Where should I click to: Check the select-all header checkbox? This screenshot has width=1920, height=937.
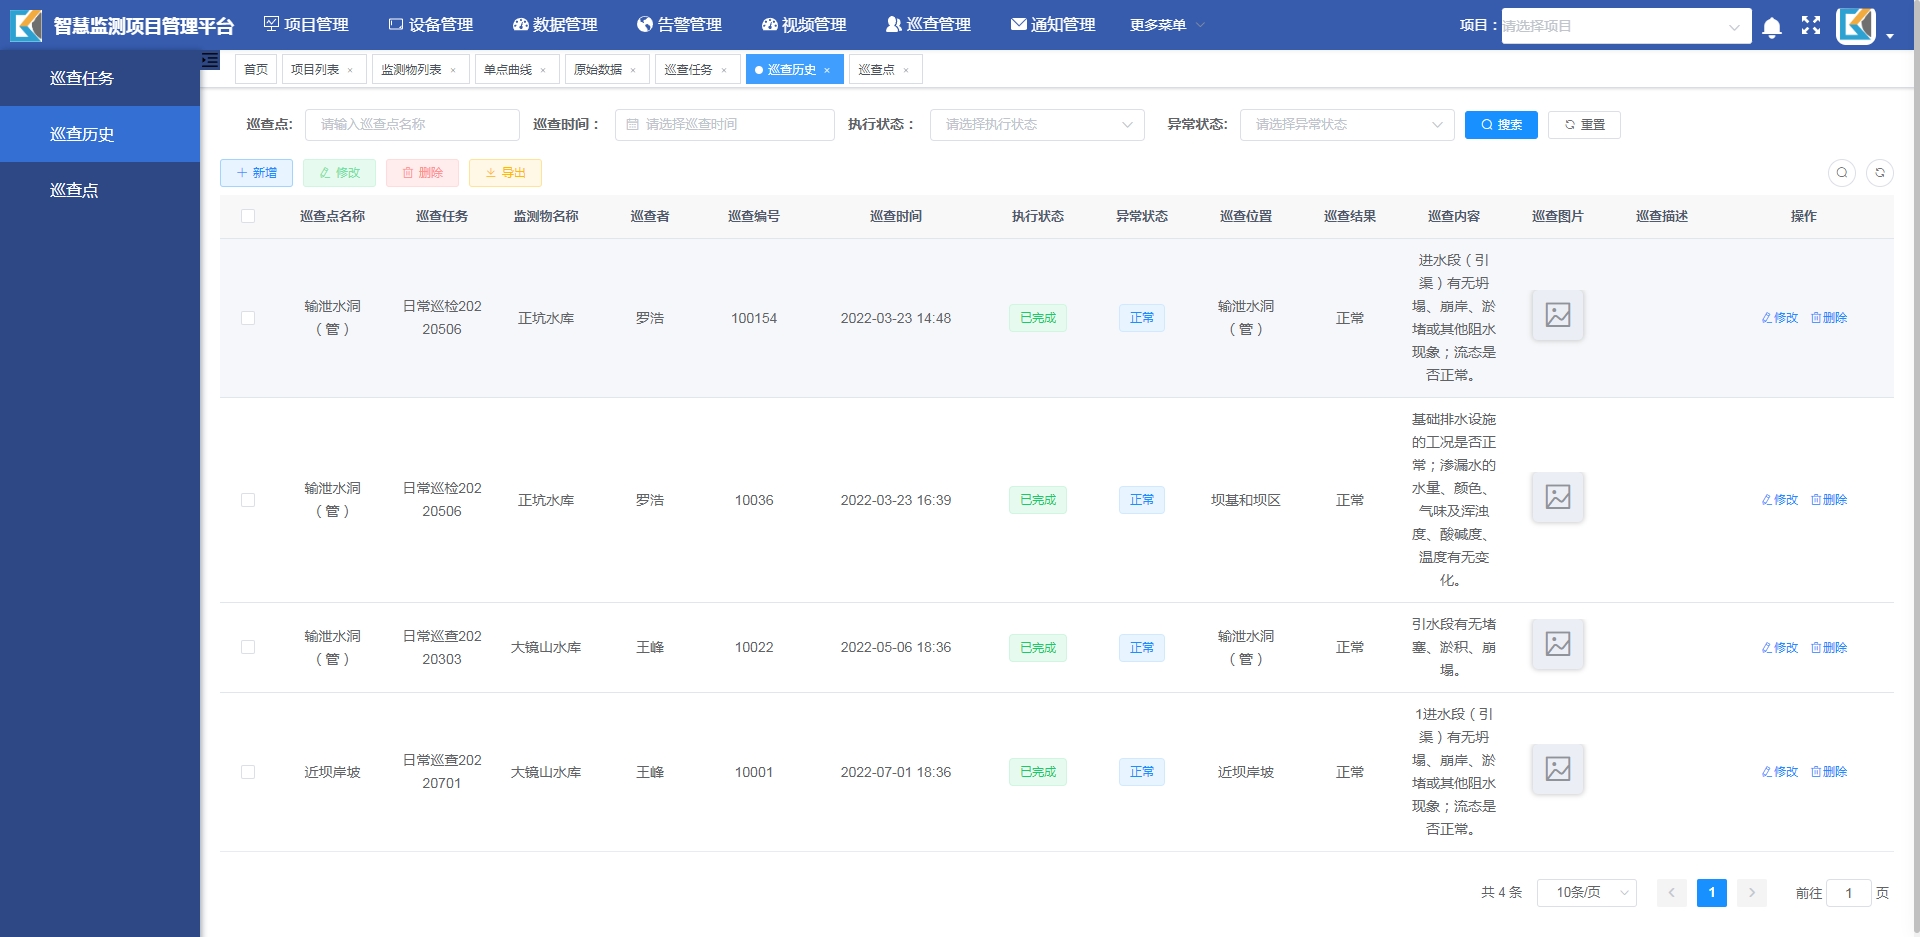[x=248, y=216]
